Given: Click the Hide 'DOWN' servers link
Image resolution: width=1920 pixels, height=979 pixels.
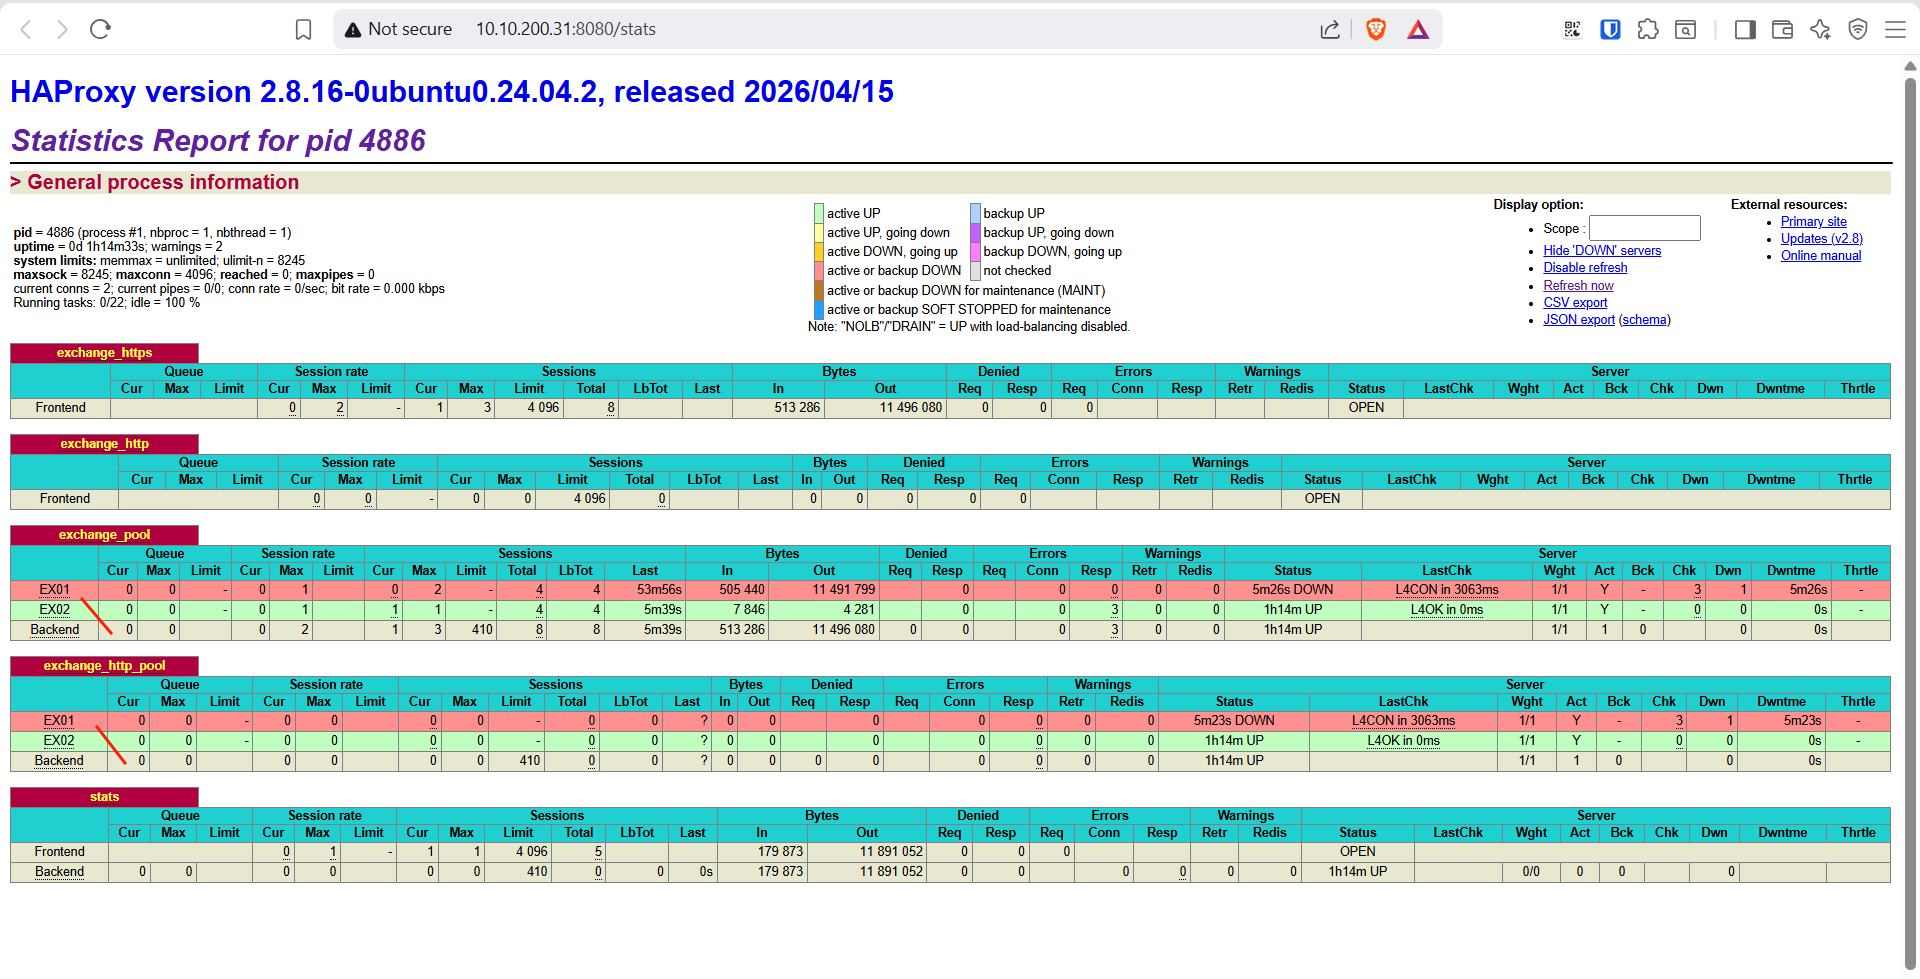Looking at the screenshot, I should pyautogui.click(x=1602, y=251).
